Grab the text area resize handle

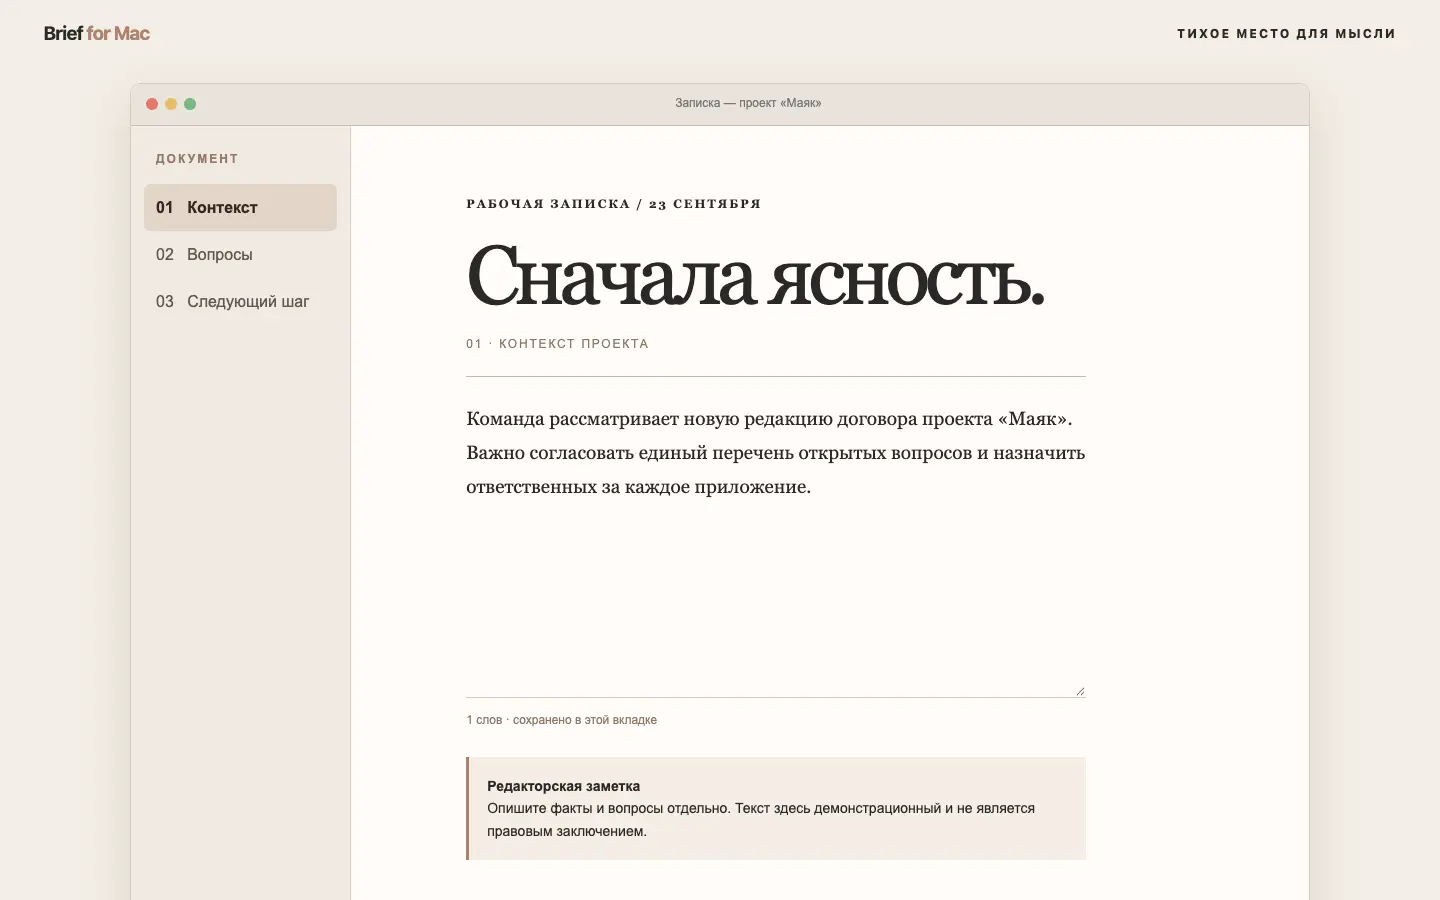pyautogui.click(x=1080, y=691)
